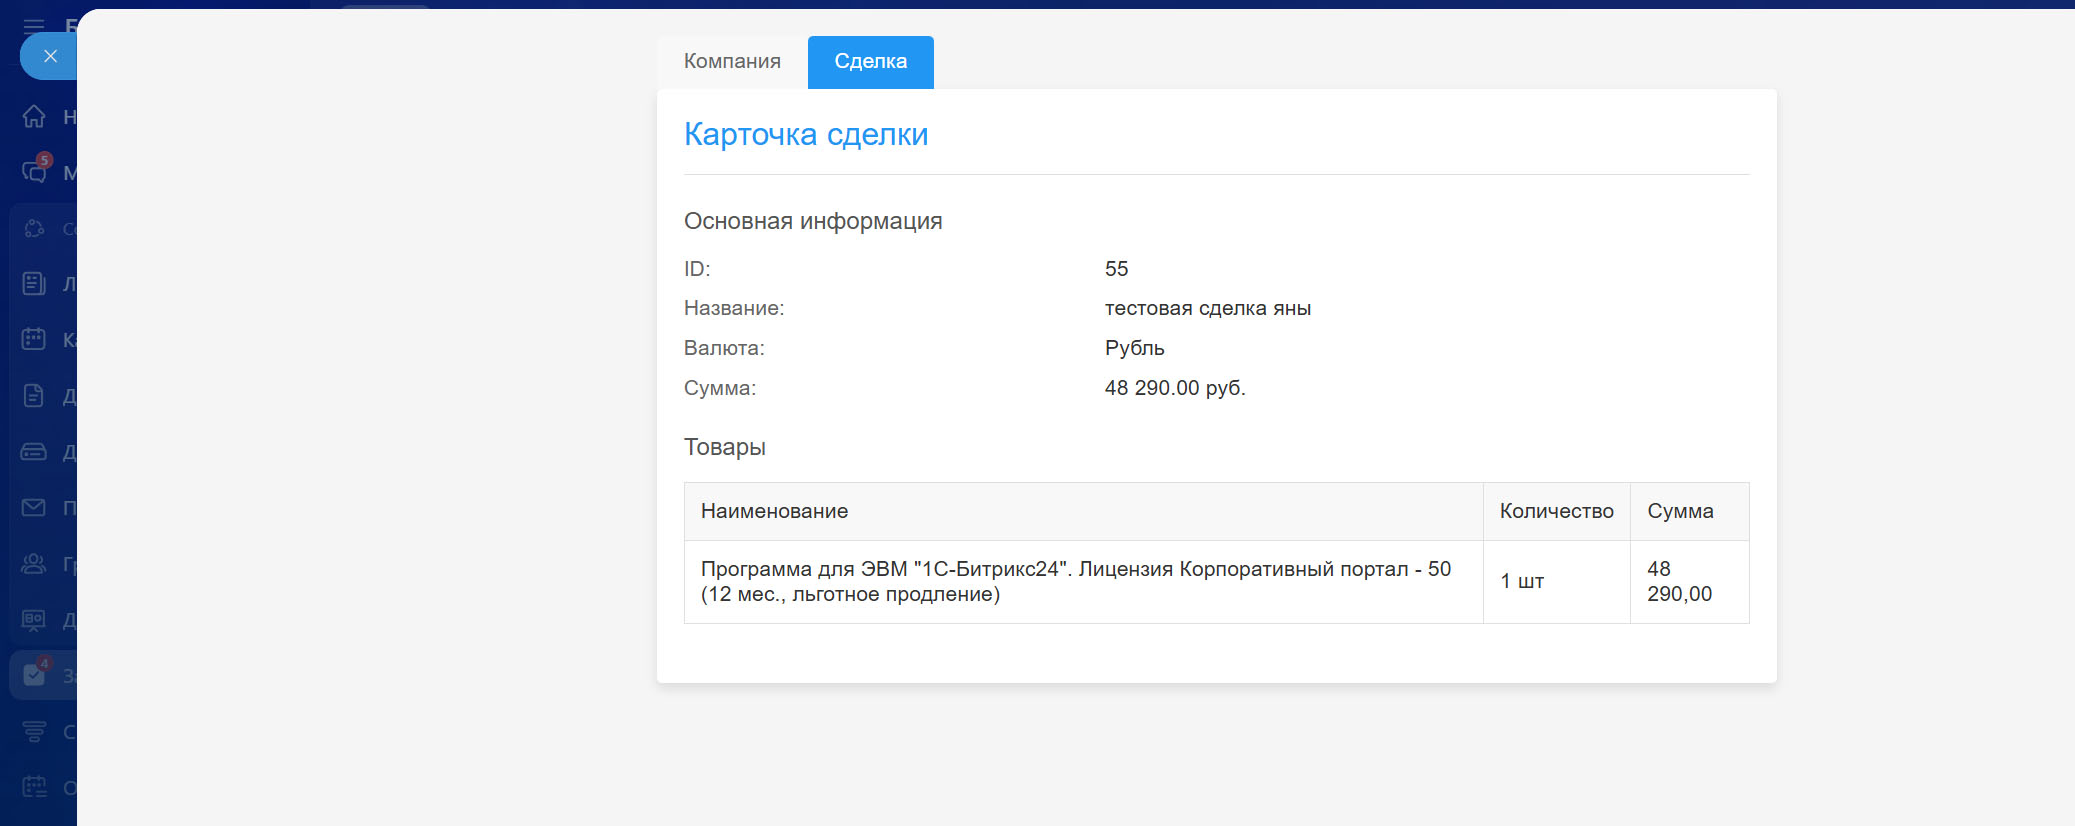Open the presentation board icon in sidebar
The image size is (2075, 826).
pos(34,620)
